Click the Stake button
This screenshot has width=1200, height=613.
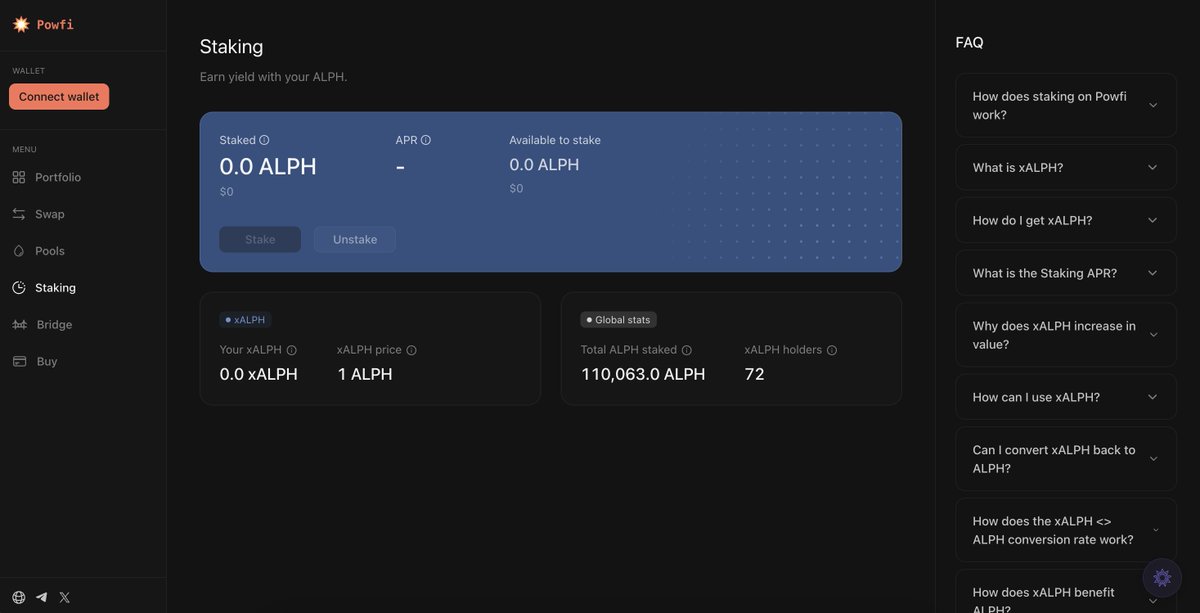tap(260, 240)
